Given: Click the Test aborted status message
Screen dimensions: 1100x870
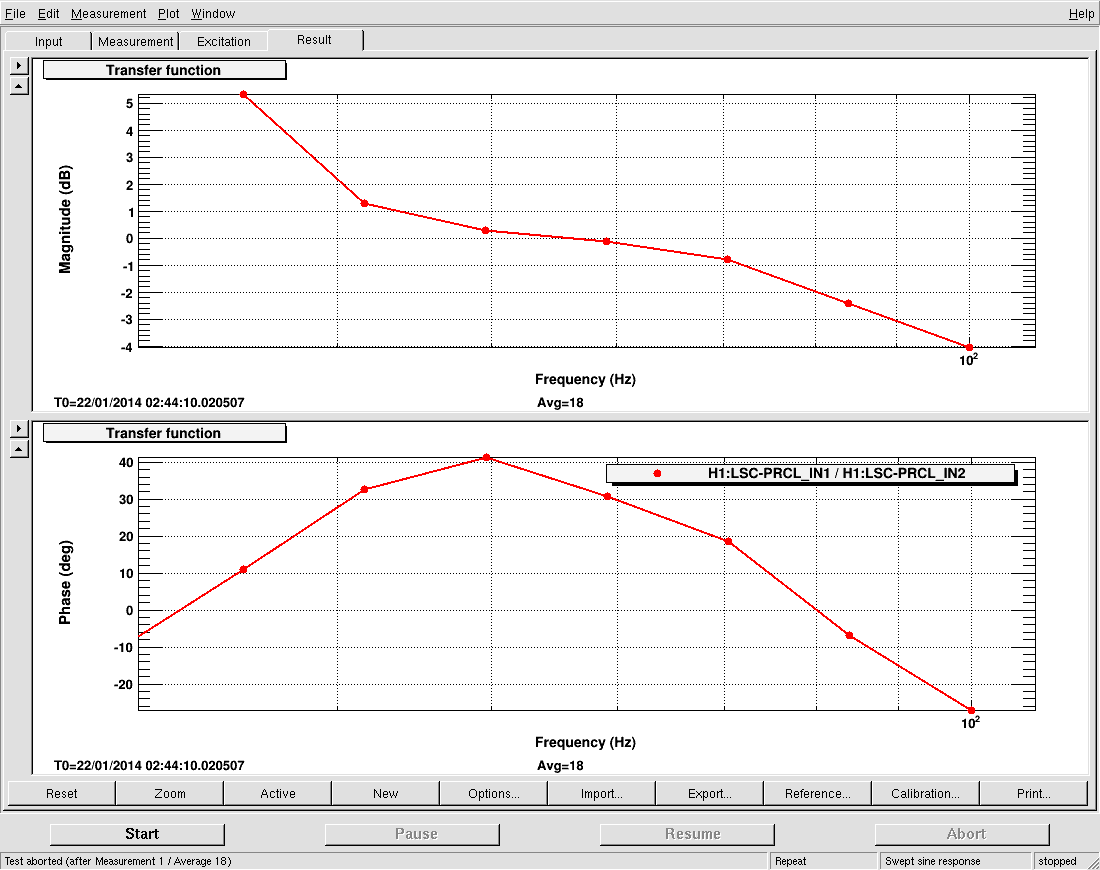Looking at the screenshot, I should tap(118, 861).
